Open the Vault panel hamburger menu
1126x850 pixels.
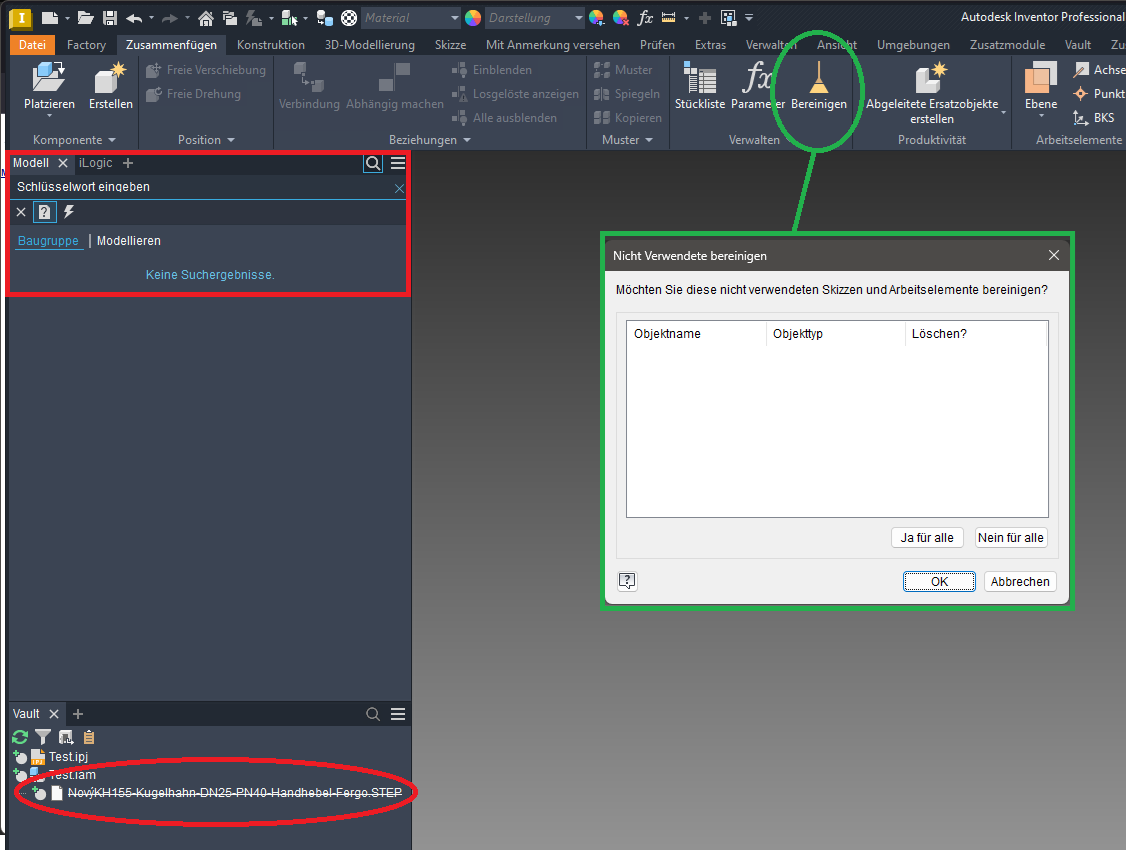pyautogui.click(x=398, y=714)
